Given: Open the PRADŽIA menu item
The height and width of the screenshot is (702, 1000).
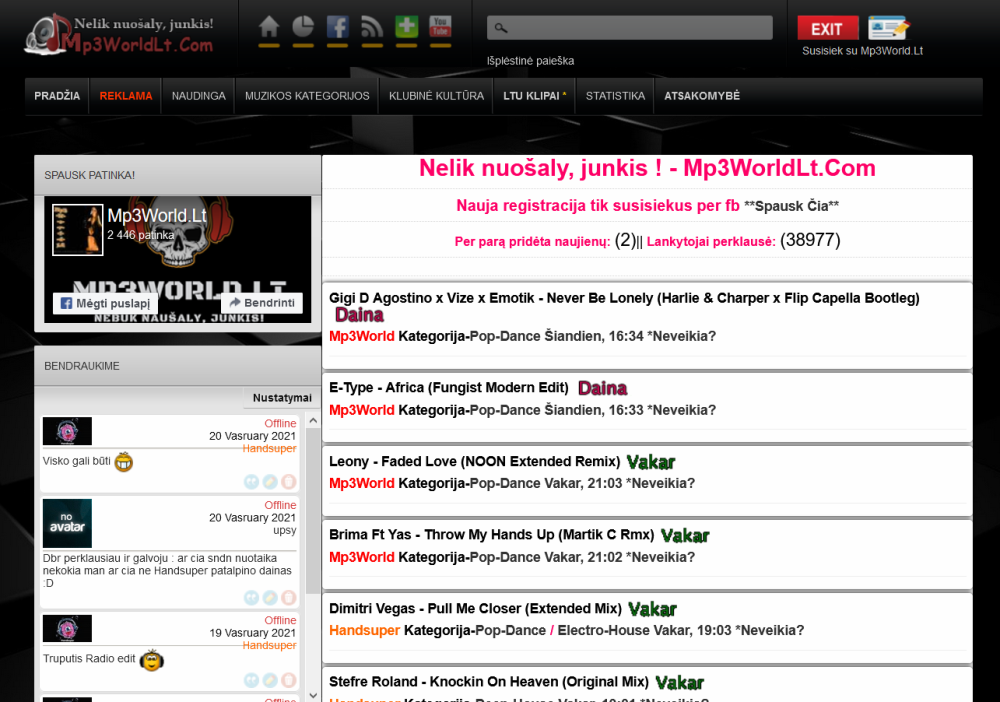Looking at the screenshot, I should pos(57,96).
